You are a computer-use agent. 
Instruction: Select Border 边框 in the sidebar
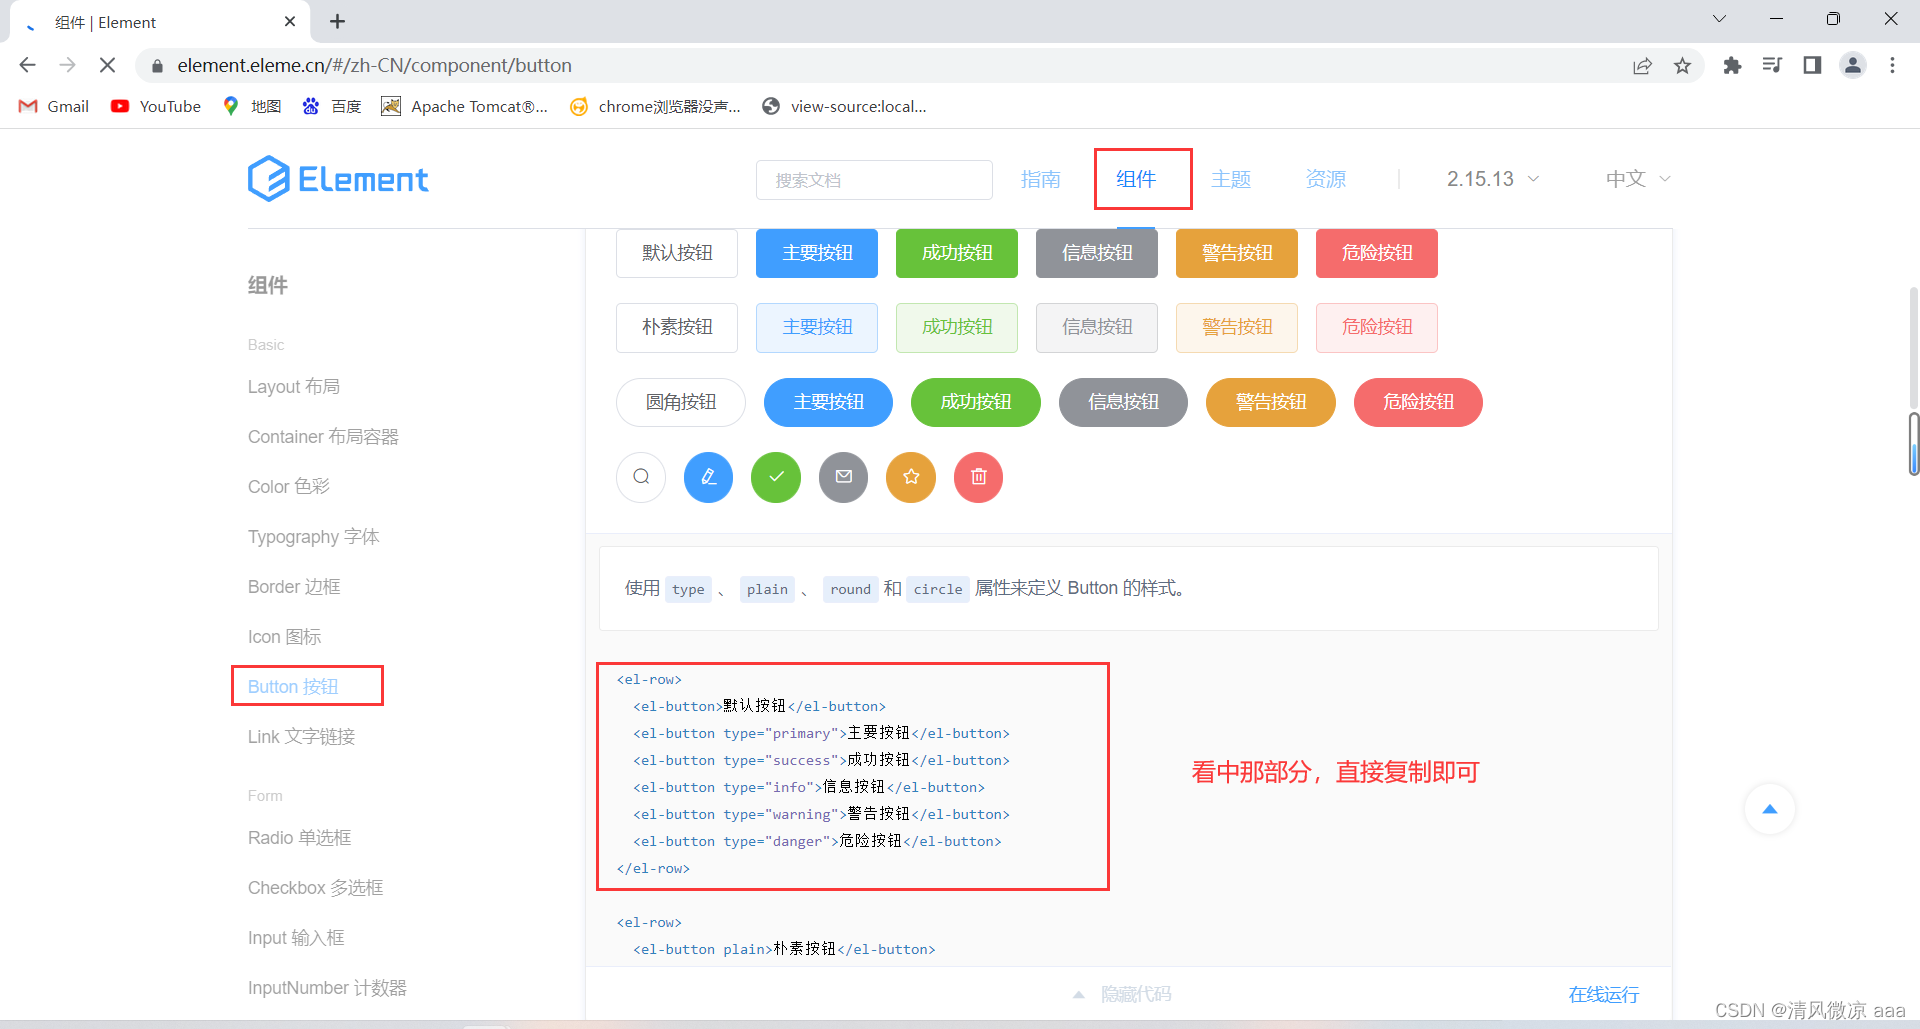[294, 587]
